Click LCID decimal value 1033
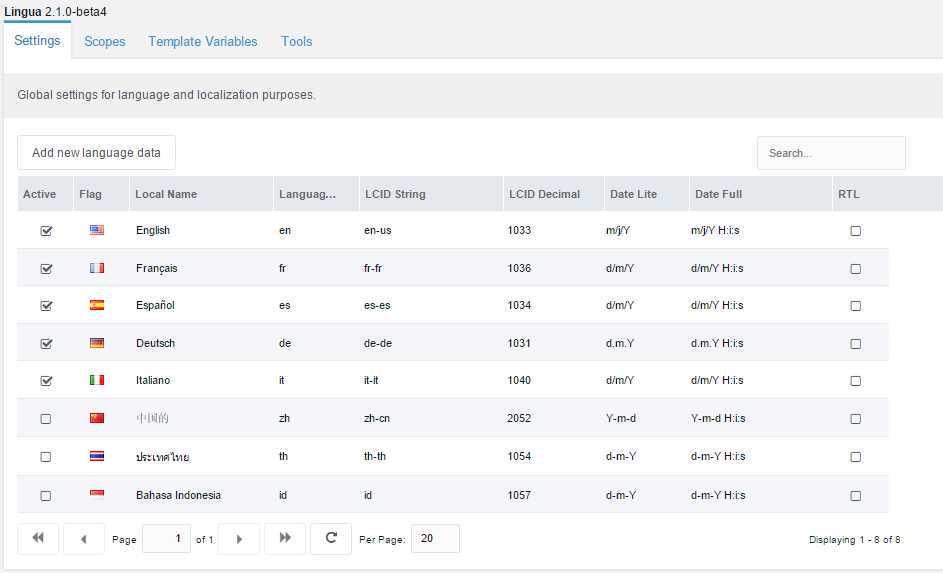Viewport: 943px width, 573px height. click(x=519, y=230)
